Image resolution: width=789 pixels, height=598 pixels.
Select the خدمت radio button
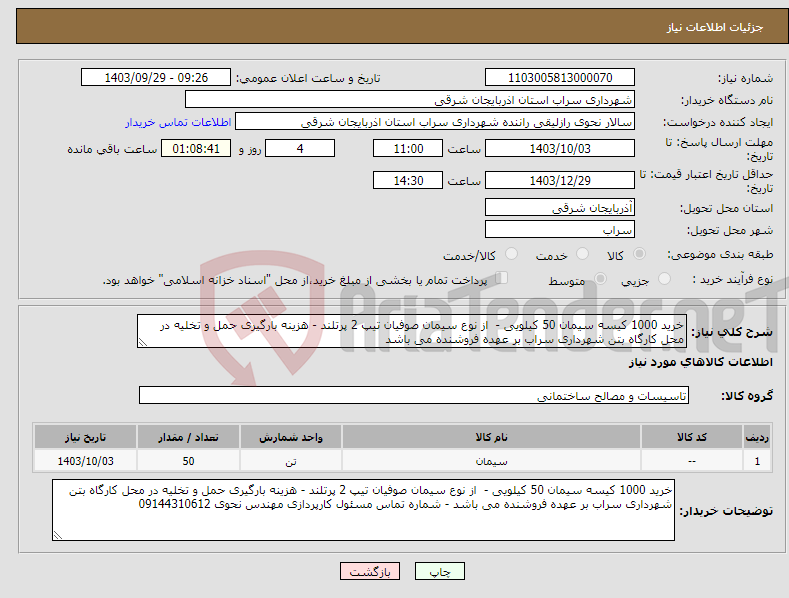(582, 254)
